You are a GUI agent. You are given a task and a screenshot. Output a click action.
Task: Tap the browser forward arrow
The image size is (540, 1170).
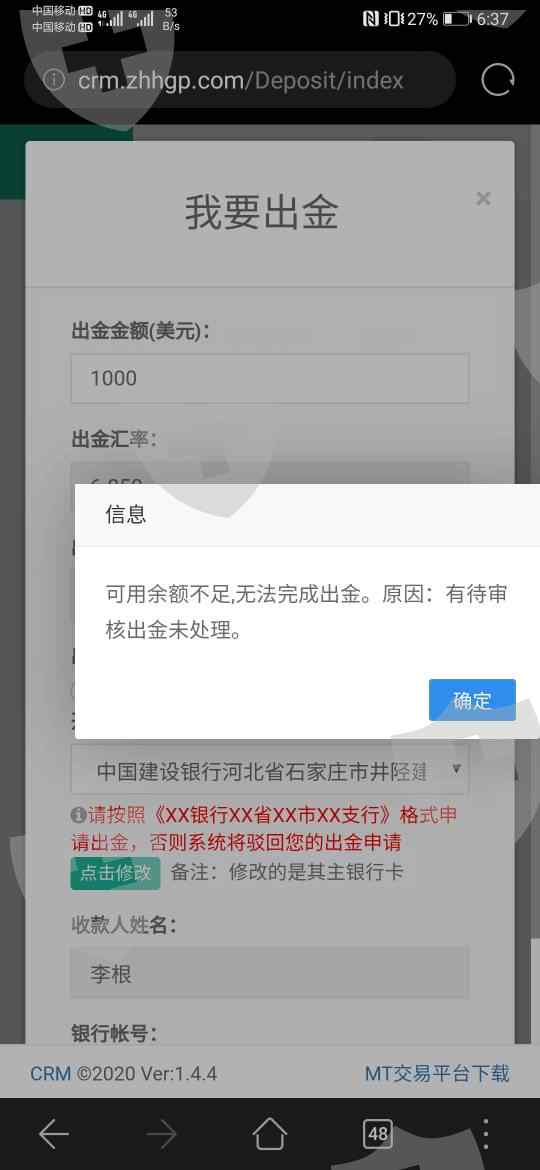click(162, 1135)
